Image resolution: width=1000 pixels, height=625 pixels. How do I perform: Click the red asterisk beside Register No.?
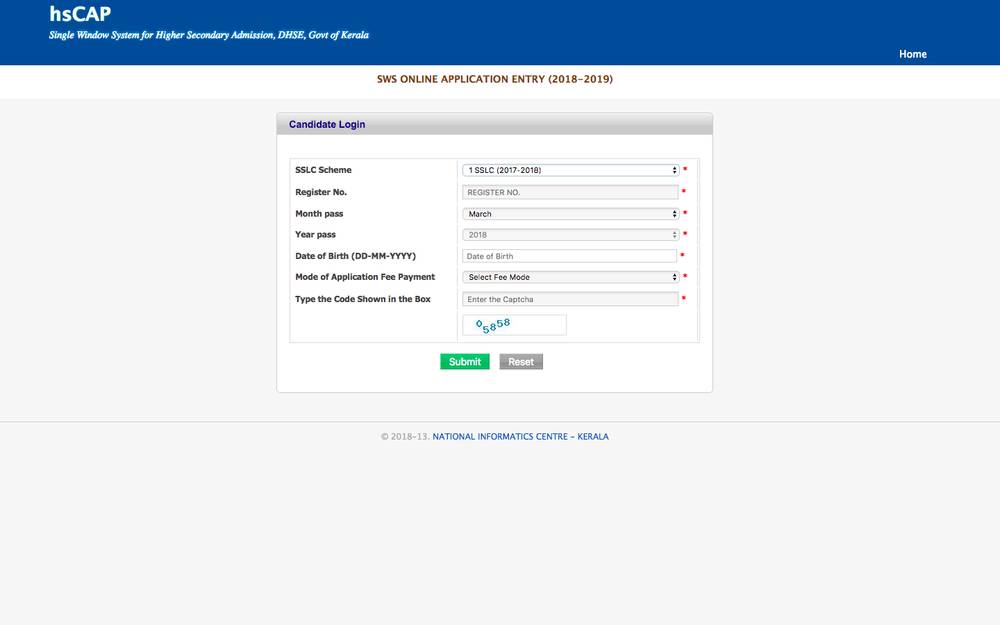tap(682, 191)
